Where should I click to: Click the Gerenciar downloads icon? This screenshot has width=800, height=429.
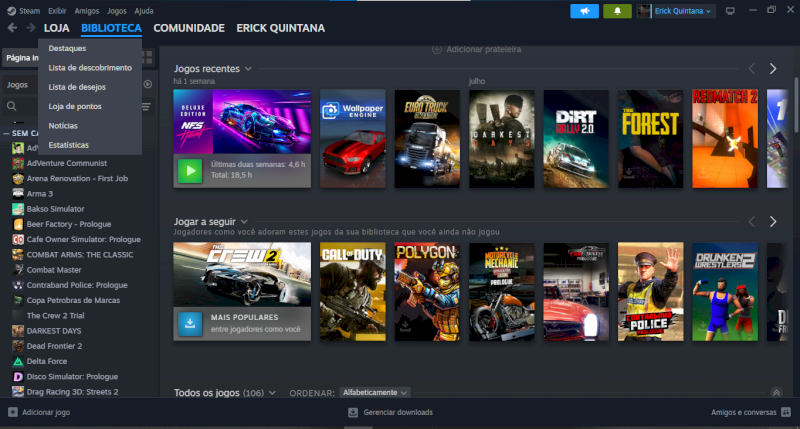click(x=353, y=412)
